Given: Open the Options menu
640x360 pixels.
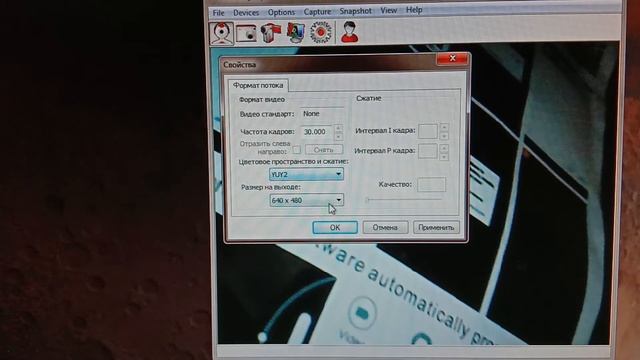Looking at the screenshot, I should point(281,12).
